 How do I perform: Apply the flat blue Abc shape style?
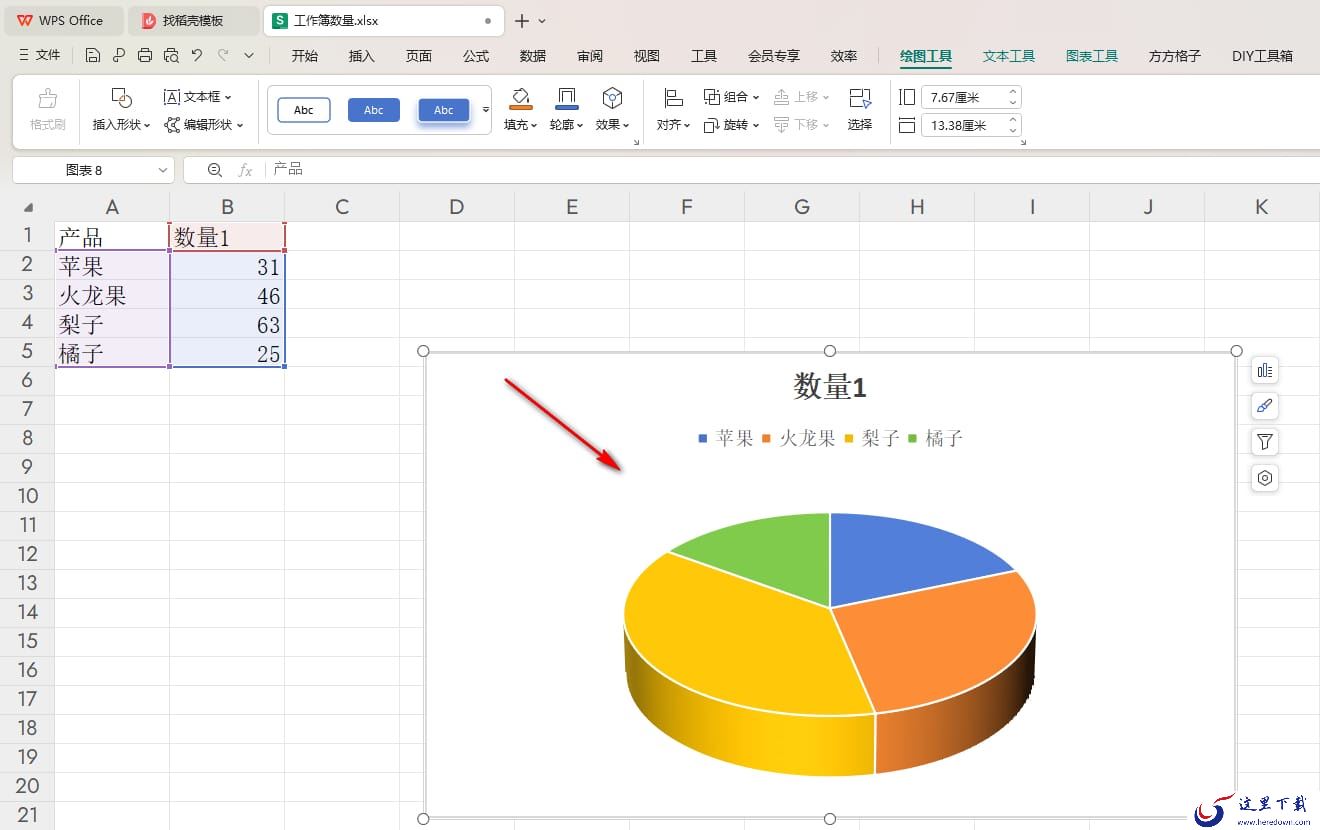pyautogui.click(x=374, y=110)
